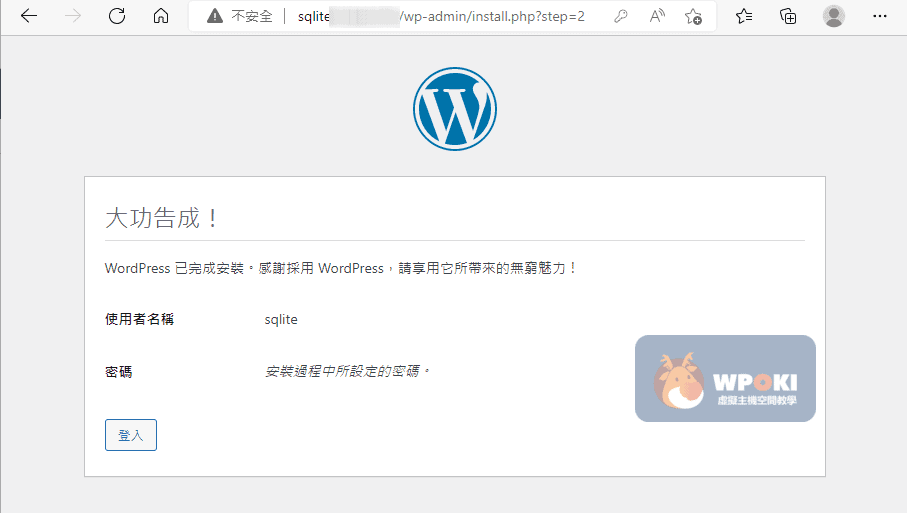Open the Collections panel
This screenshot has width=907, height=513.
click(788, 16)
